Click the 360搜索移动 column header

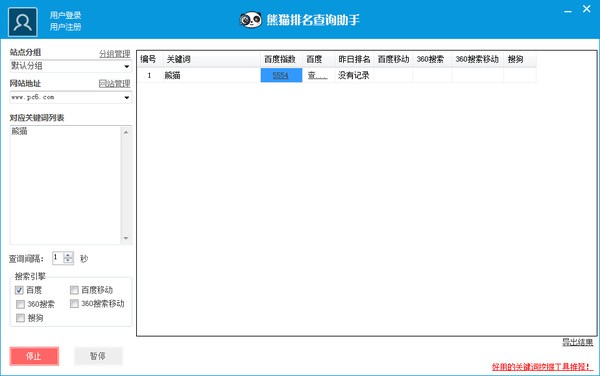pyautogui.click(x=477, y=59)
